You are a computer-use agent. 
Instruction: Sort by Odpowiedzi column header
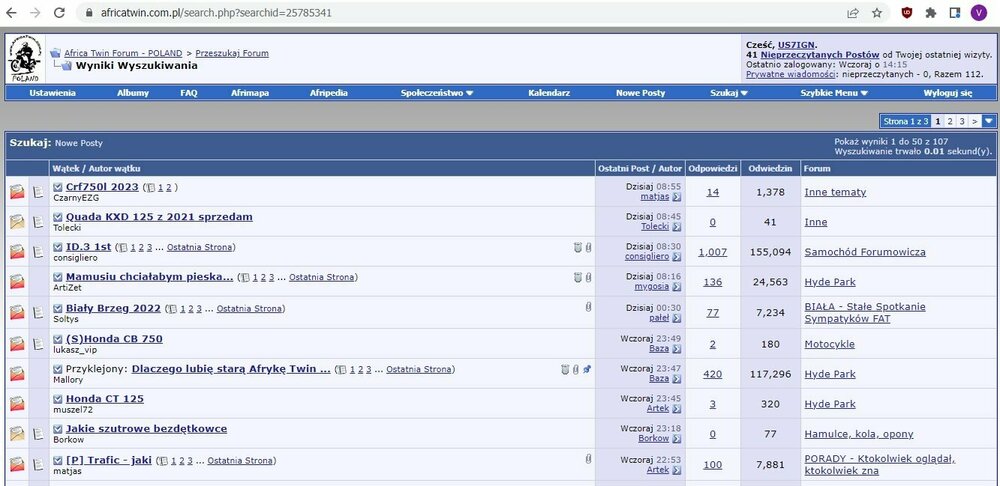point(712,168)
